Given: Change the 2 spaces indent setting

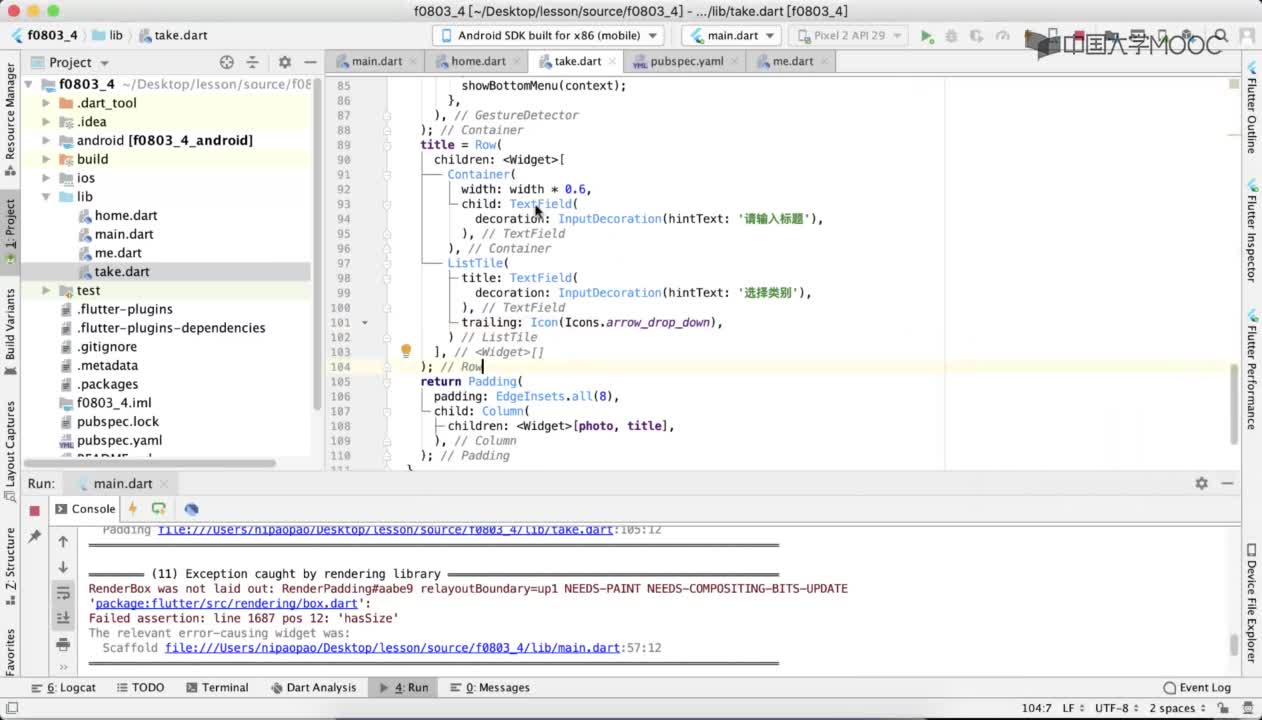Looking at the screenshot, I should pos(1177,708).
